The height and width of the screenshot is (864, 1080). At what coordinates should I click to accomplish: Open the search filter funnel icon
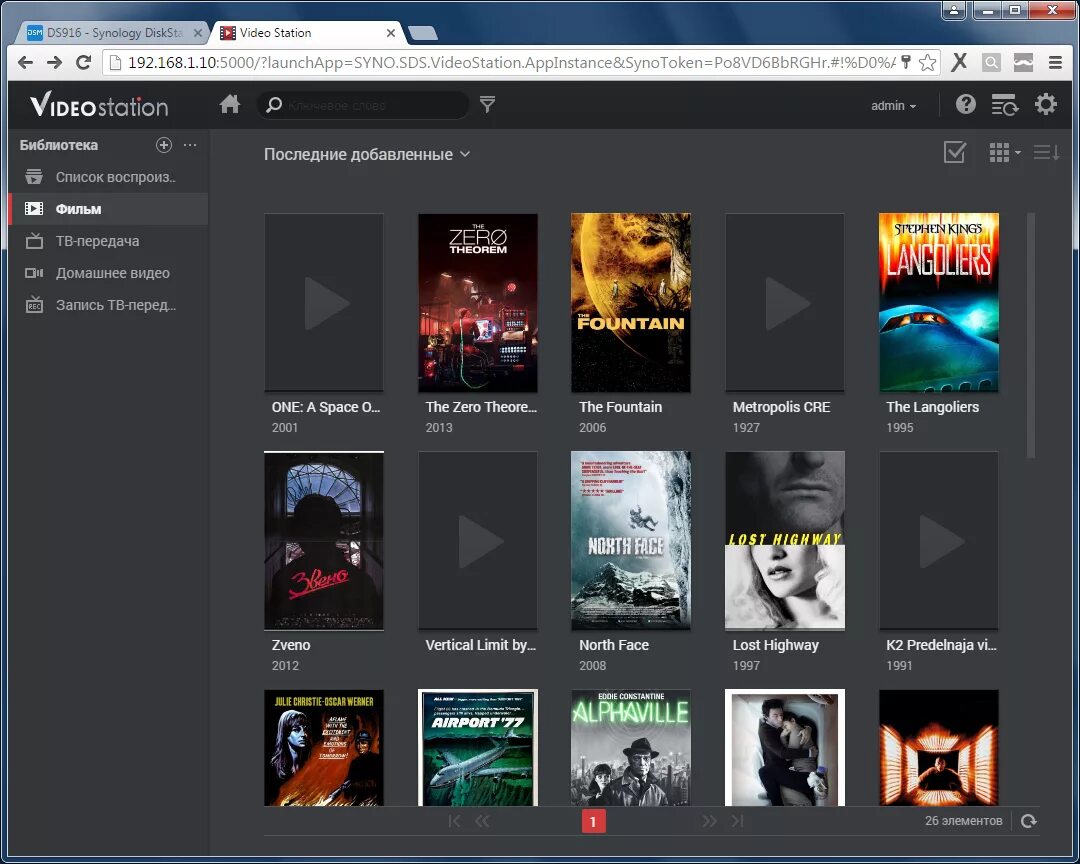(x=487, y=104)
